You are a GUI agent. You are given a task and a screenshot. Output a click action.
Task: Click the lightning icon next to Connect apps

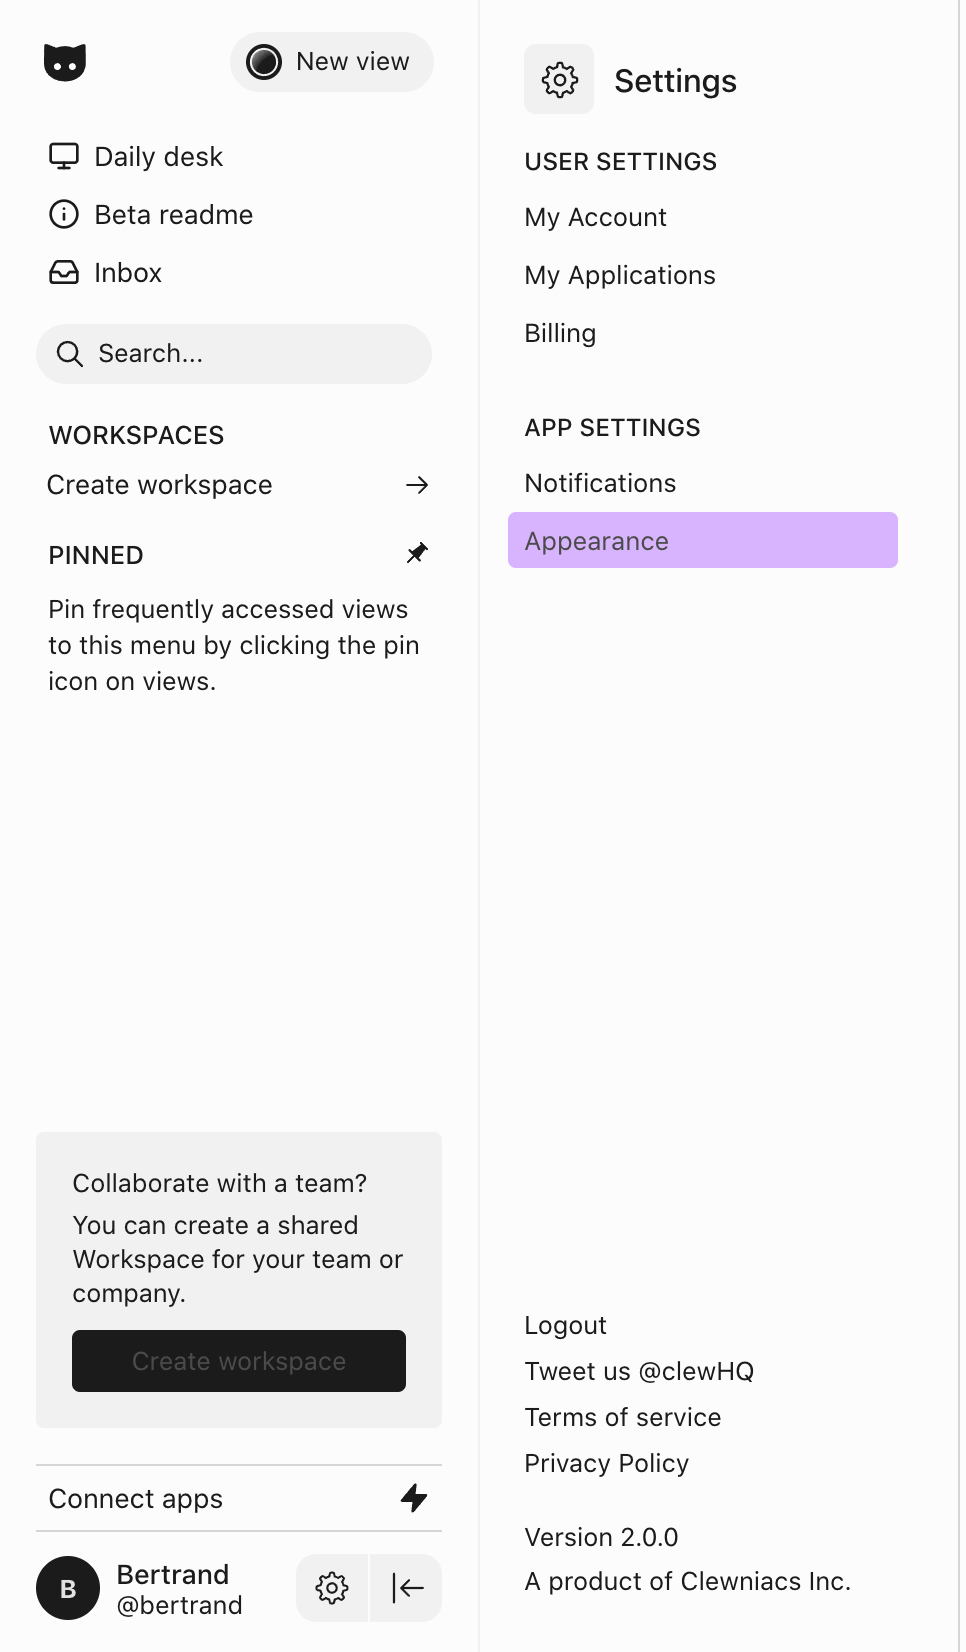(413, 1498)
